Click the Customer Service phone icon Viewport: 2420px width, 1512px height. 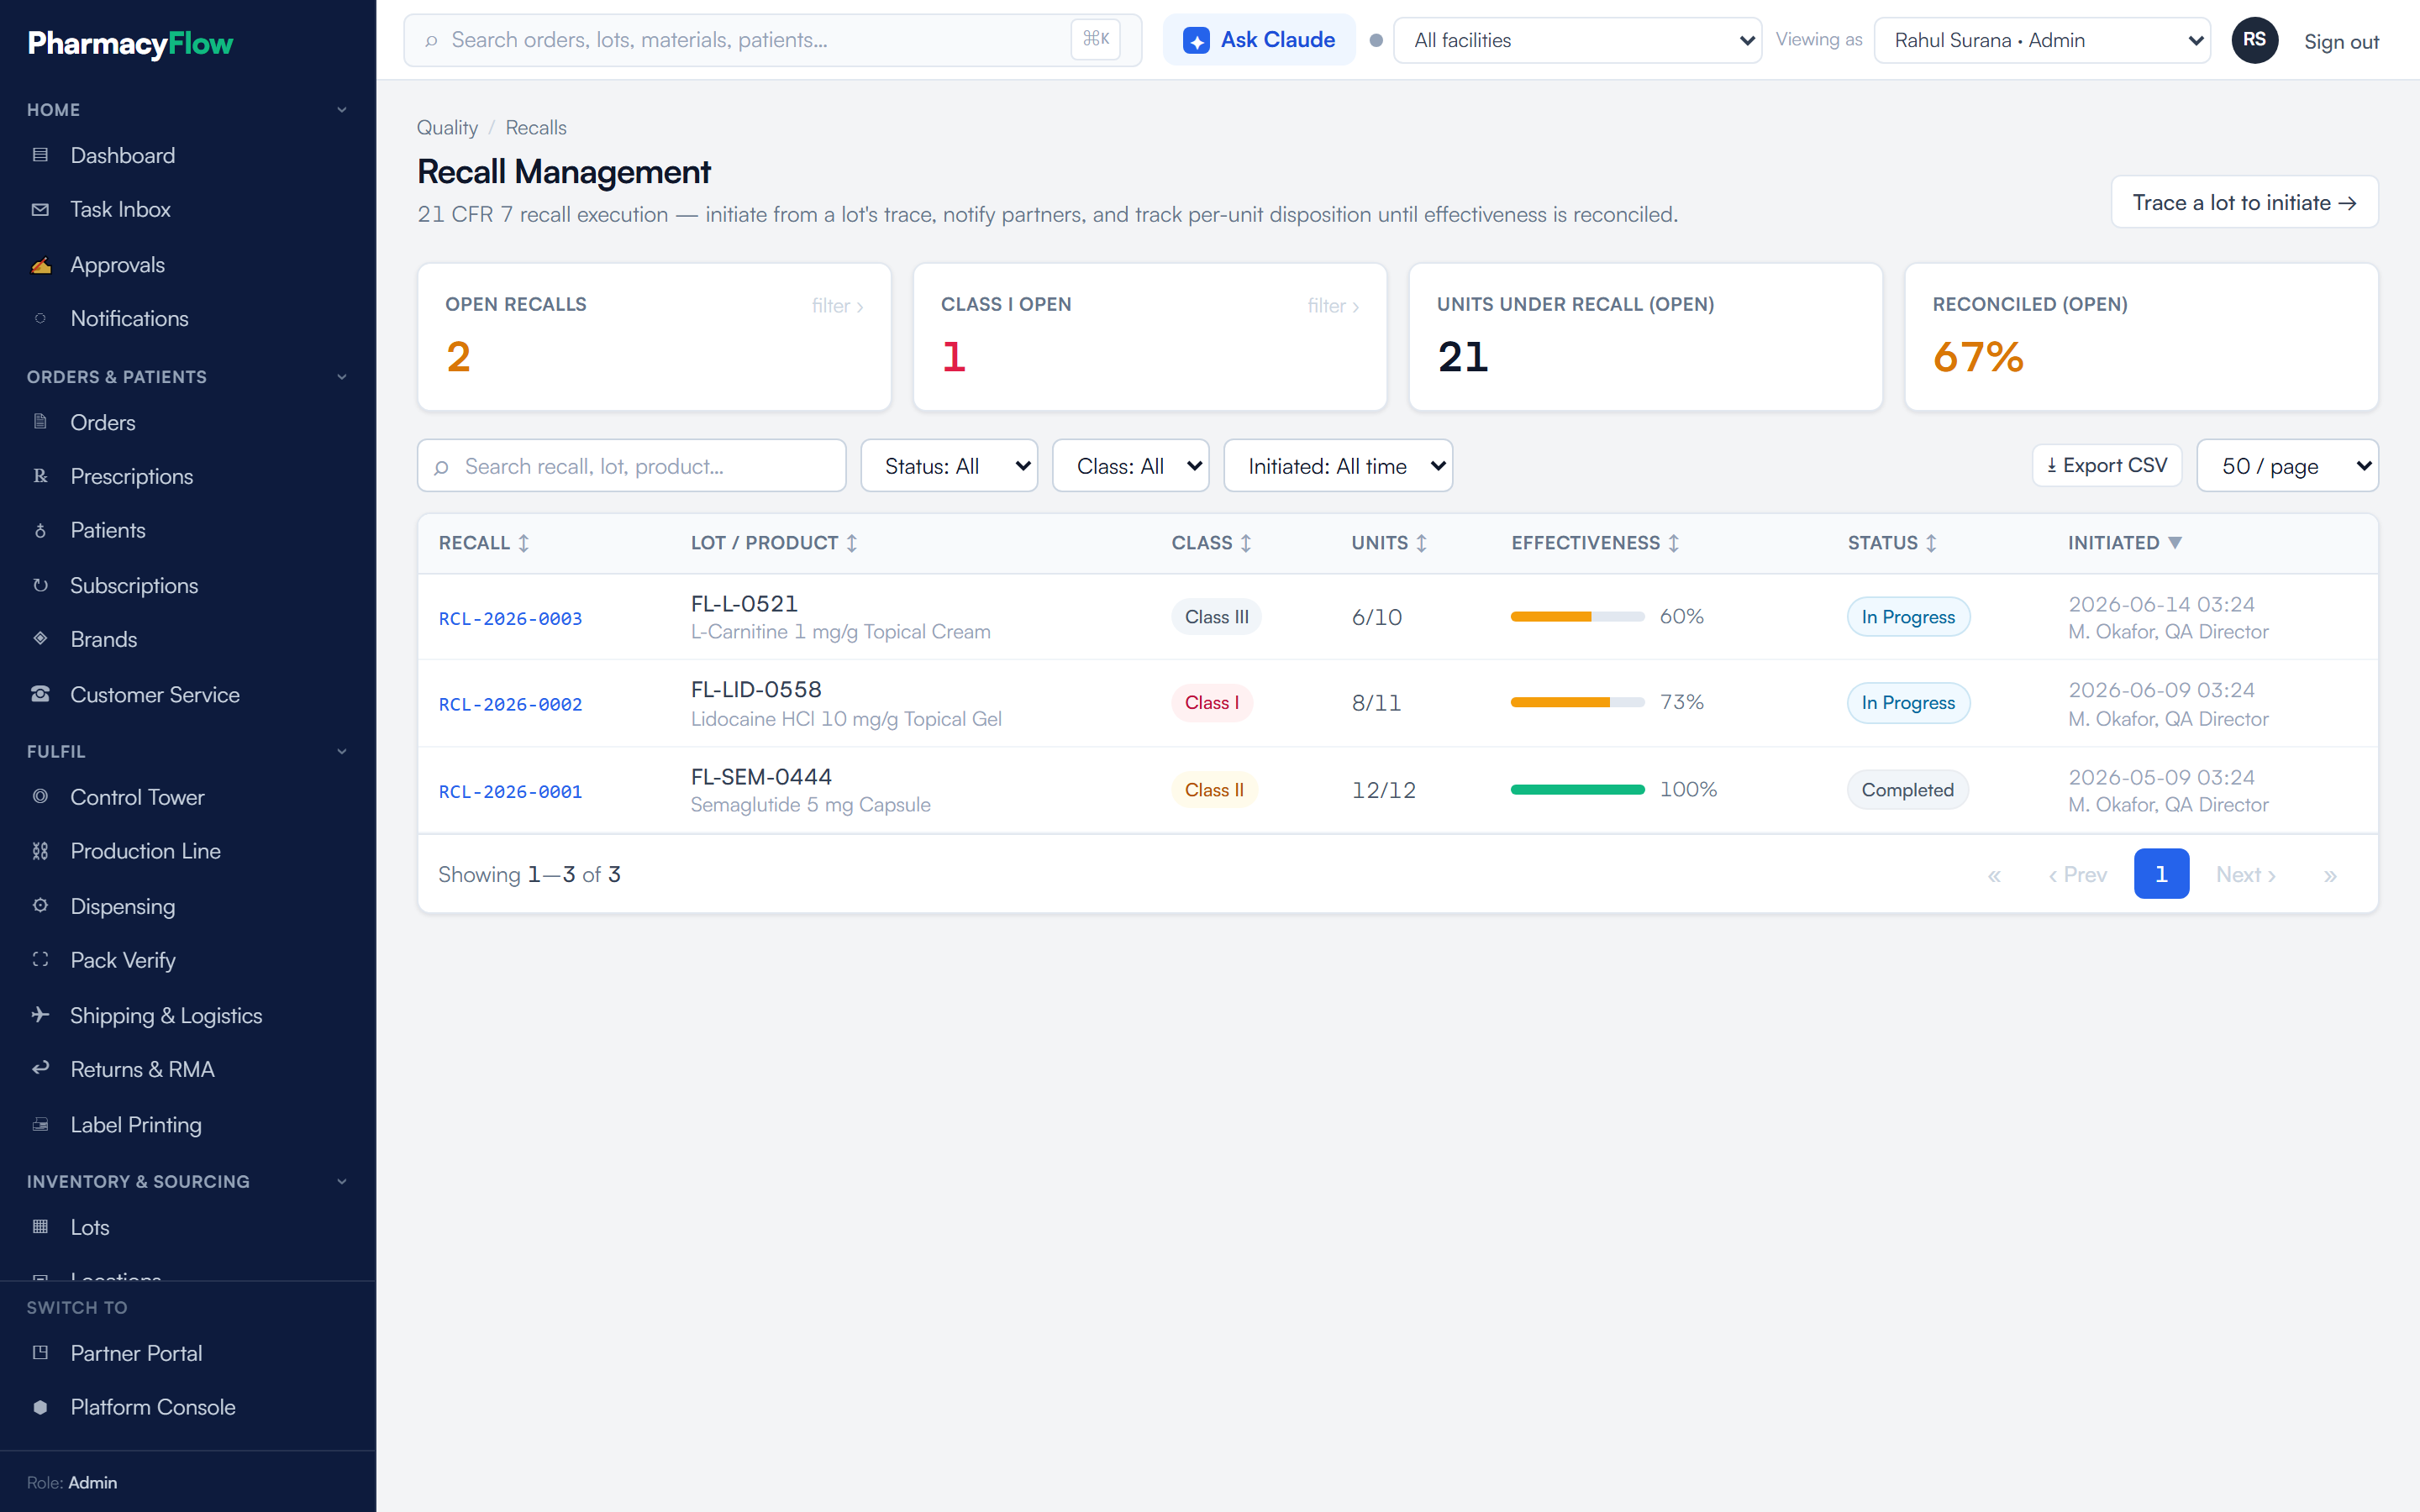40,694
